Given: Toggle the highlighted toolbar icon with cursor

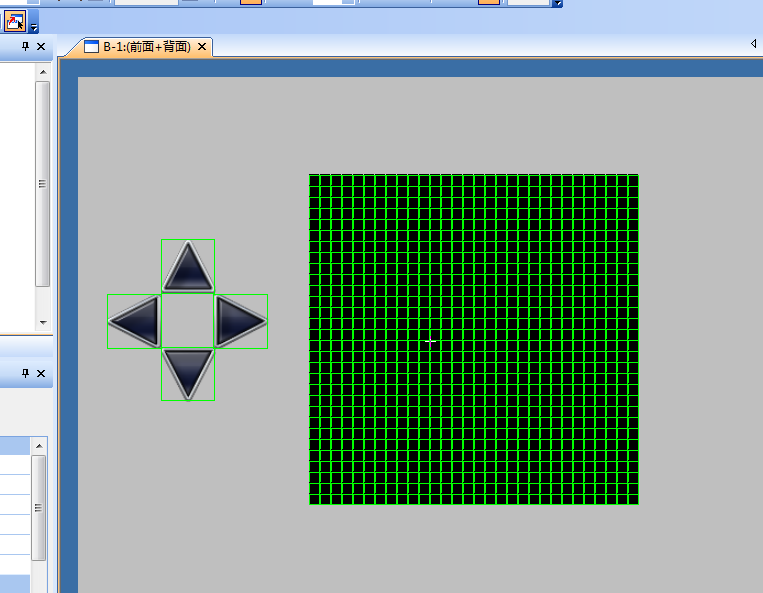Looking at the screenshot, I should 15,22.
